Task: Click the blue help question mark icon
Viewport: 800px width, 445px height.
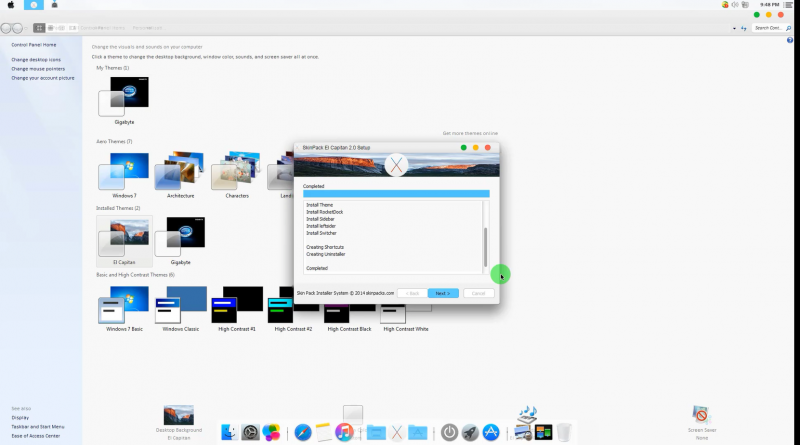Action: point(790,40)
